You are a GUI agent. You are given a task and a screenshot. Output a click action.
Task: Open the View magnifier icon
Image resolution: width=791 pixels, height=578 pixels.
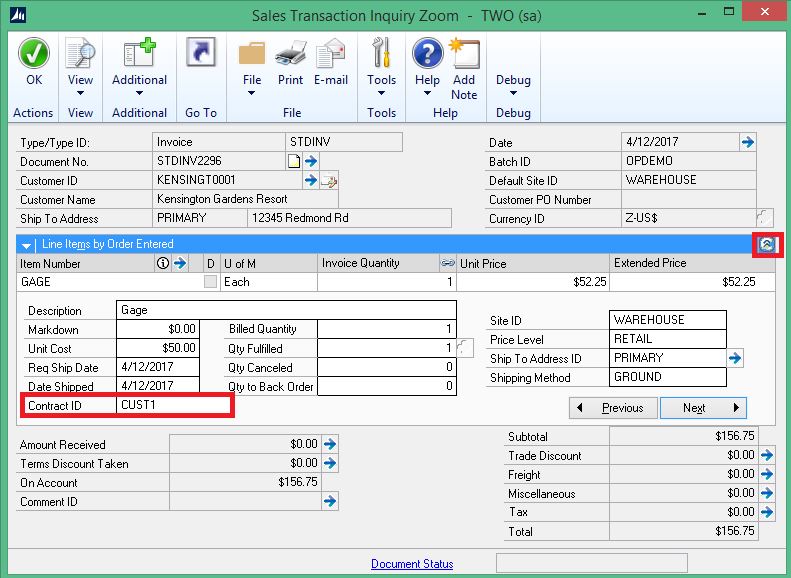point(80,53)
